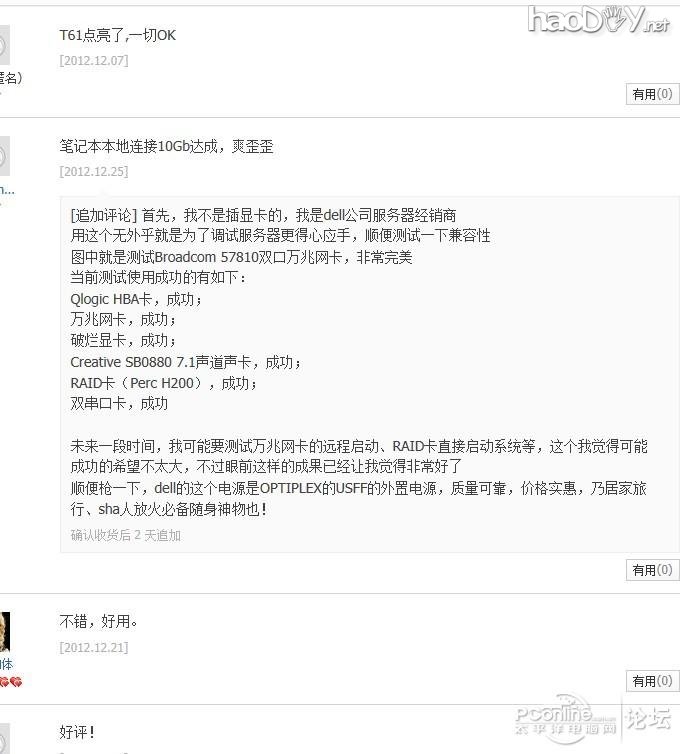The image size is (680, 754).
Task: Open the truncated blue username ending in n...
Action: click(7, 189)
